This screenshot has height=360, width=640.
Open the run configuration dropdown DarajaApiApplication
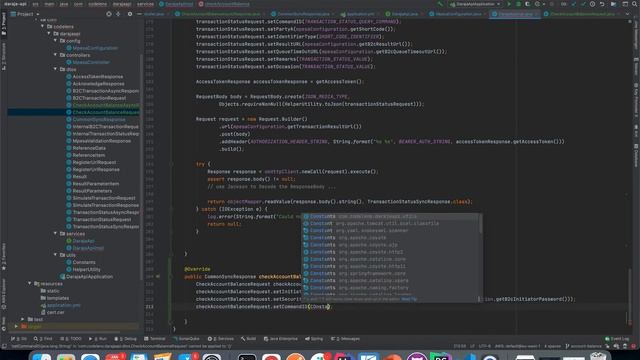pos(475,4)
